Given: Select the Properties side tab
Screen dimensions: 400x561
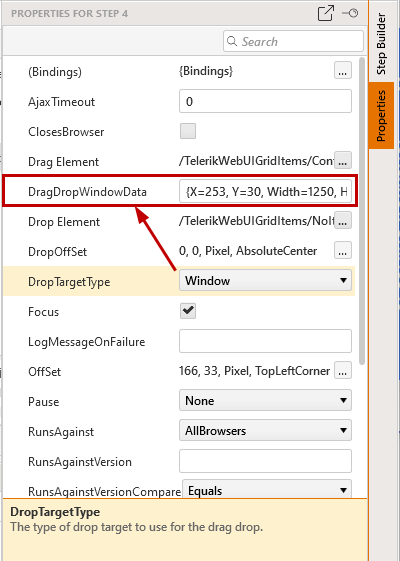Looking at the screenshot, I should pyautogui.click(x=381, y=116).
